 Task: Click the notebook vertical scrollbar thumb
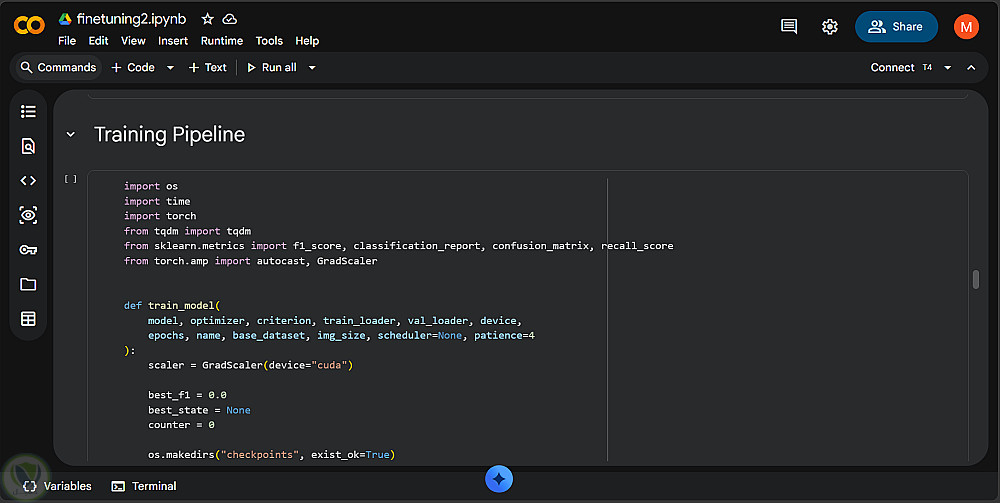pyautogui.click(x=975, y=280)
